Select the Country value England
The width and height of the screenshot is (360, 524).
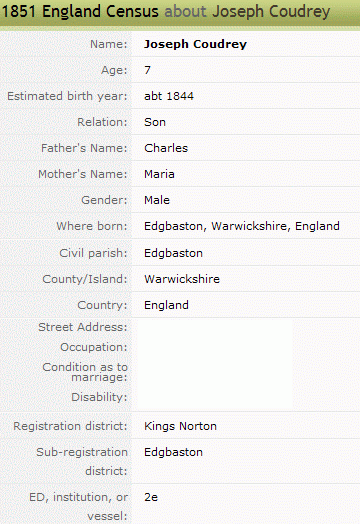[x=166, y=305]
